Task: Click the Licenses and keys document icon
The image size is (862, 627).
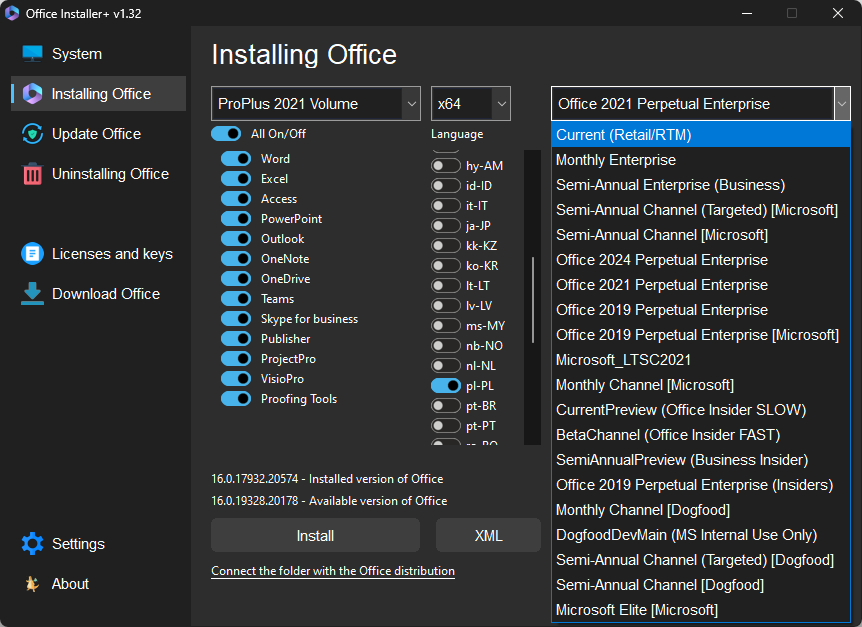Action: tap(32, 254)
